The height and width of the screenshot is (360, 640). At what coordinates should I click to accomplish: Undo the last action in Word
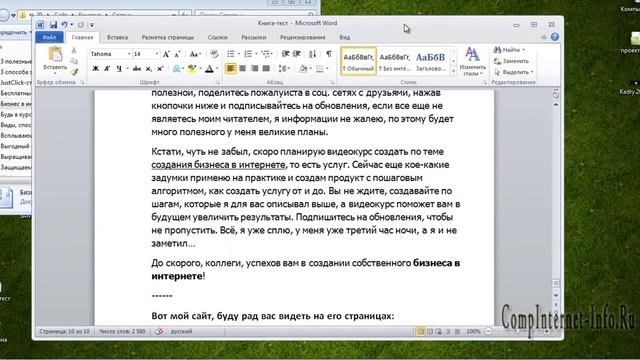pyautogui.click(x=64, y=25)
